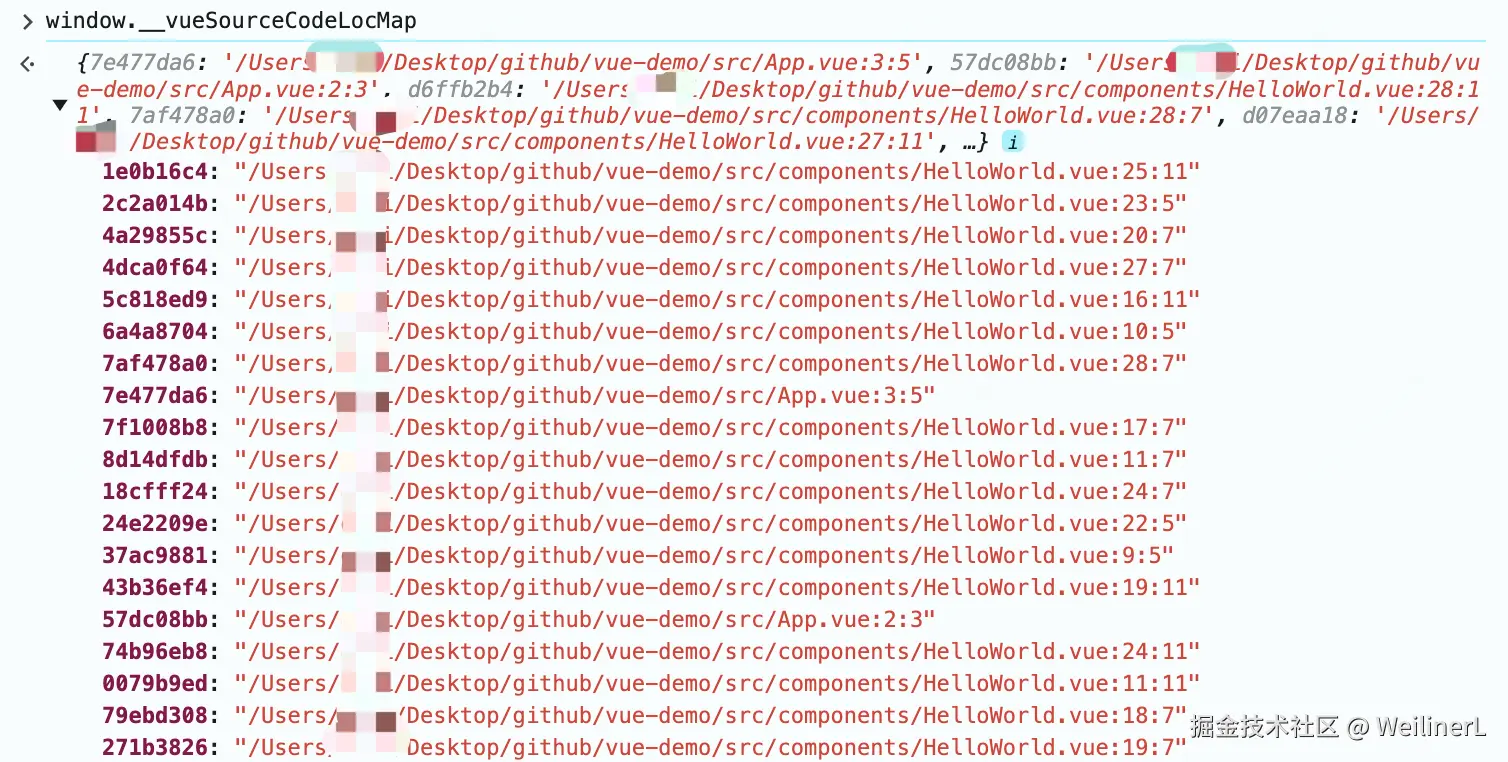Click the value ending HelloWorld.vue:18:7
The image size is (1508, 762).
(x=711, y=715)
